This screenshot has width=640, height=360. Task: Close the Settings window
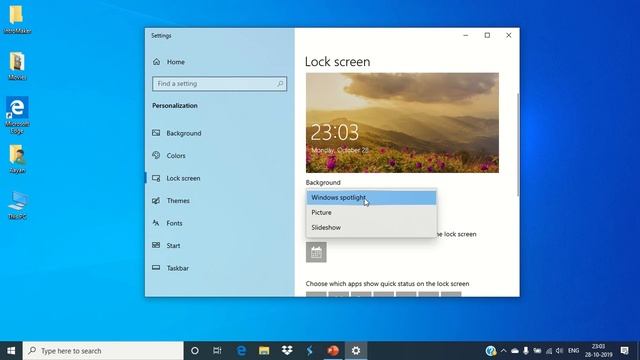[509, 36]
